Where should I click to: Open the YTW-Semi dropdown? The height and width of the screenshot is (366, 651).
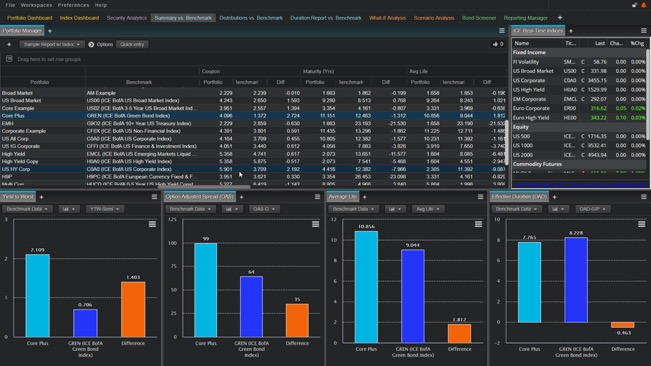click(105, 209)
